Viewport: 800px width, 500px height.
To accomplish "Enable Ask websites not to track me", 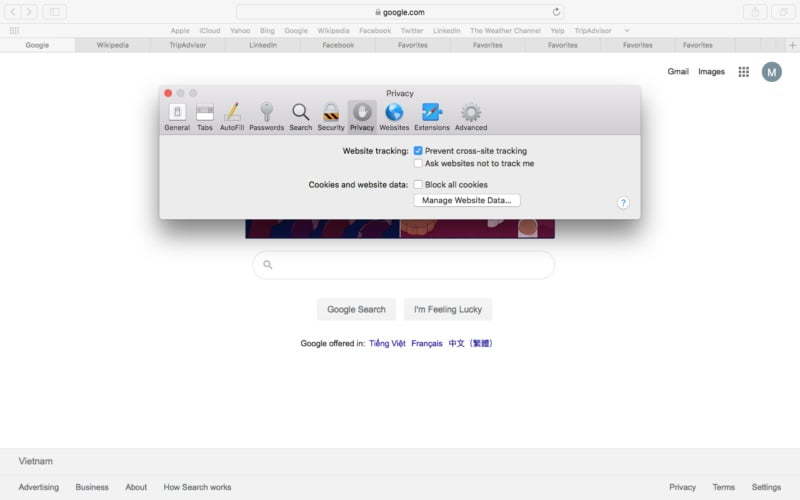I will tap(418, 163).
